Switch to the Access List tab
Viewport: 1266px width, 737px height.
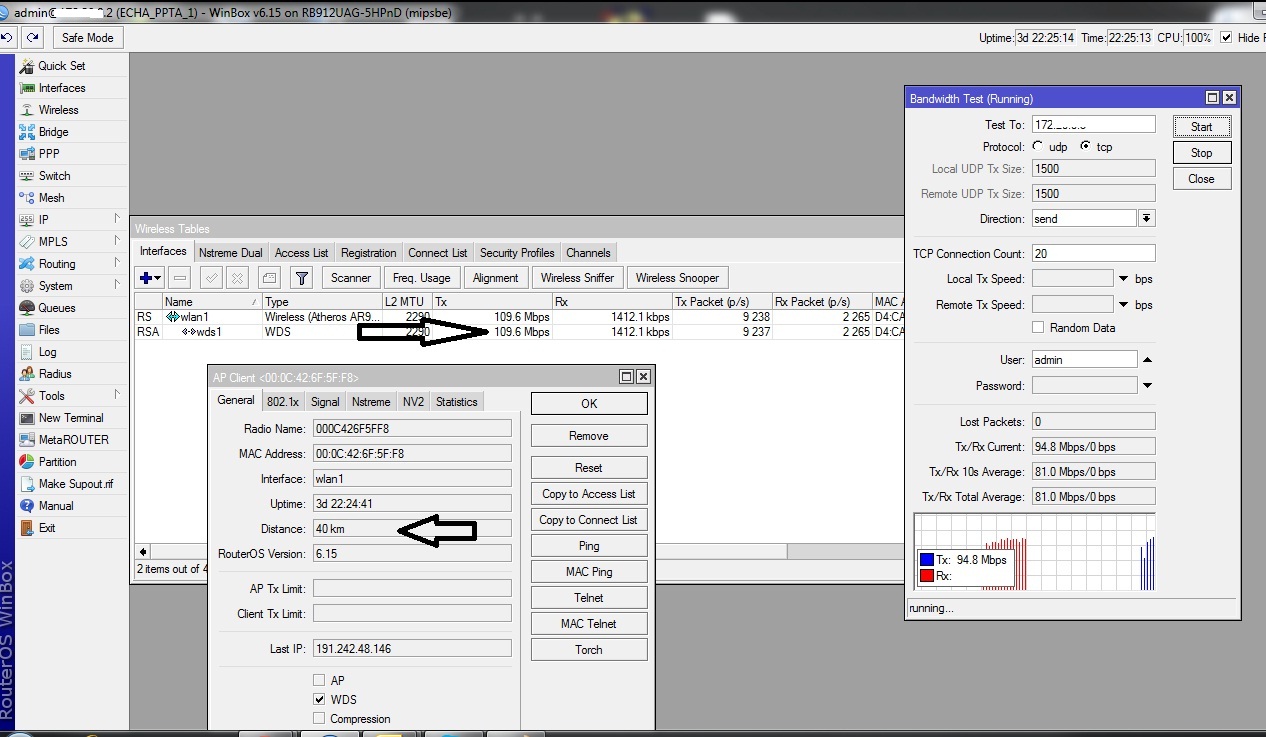[x=301, y=253]
